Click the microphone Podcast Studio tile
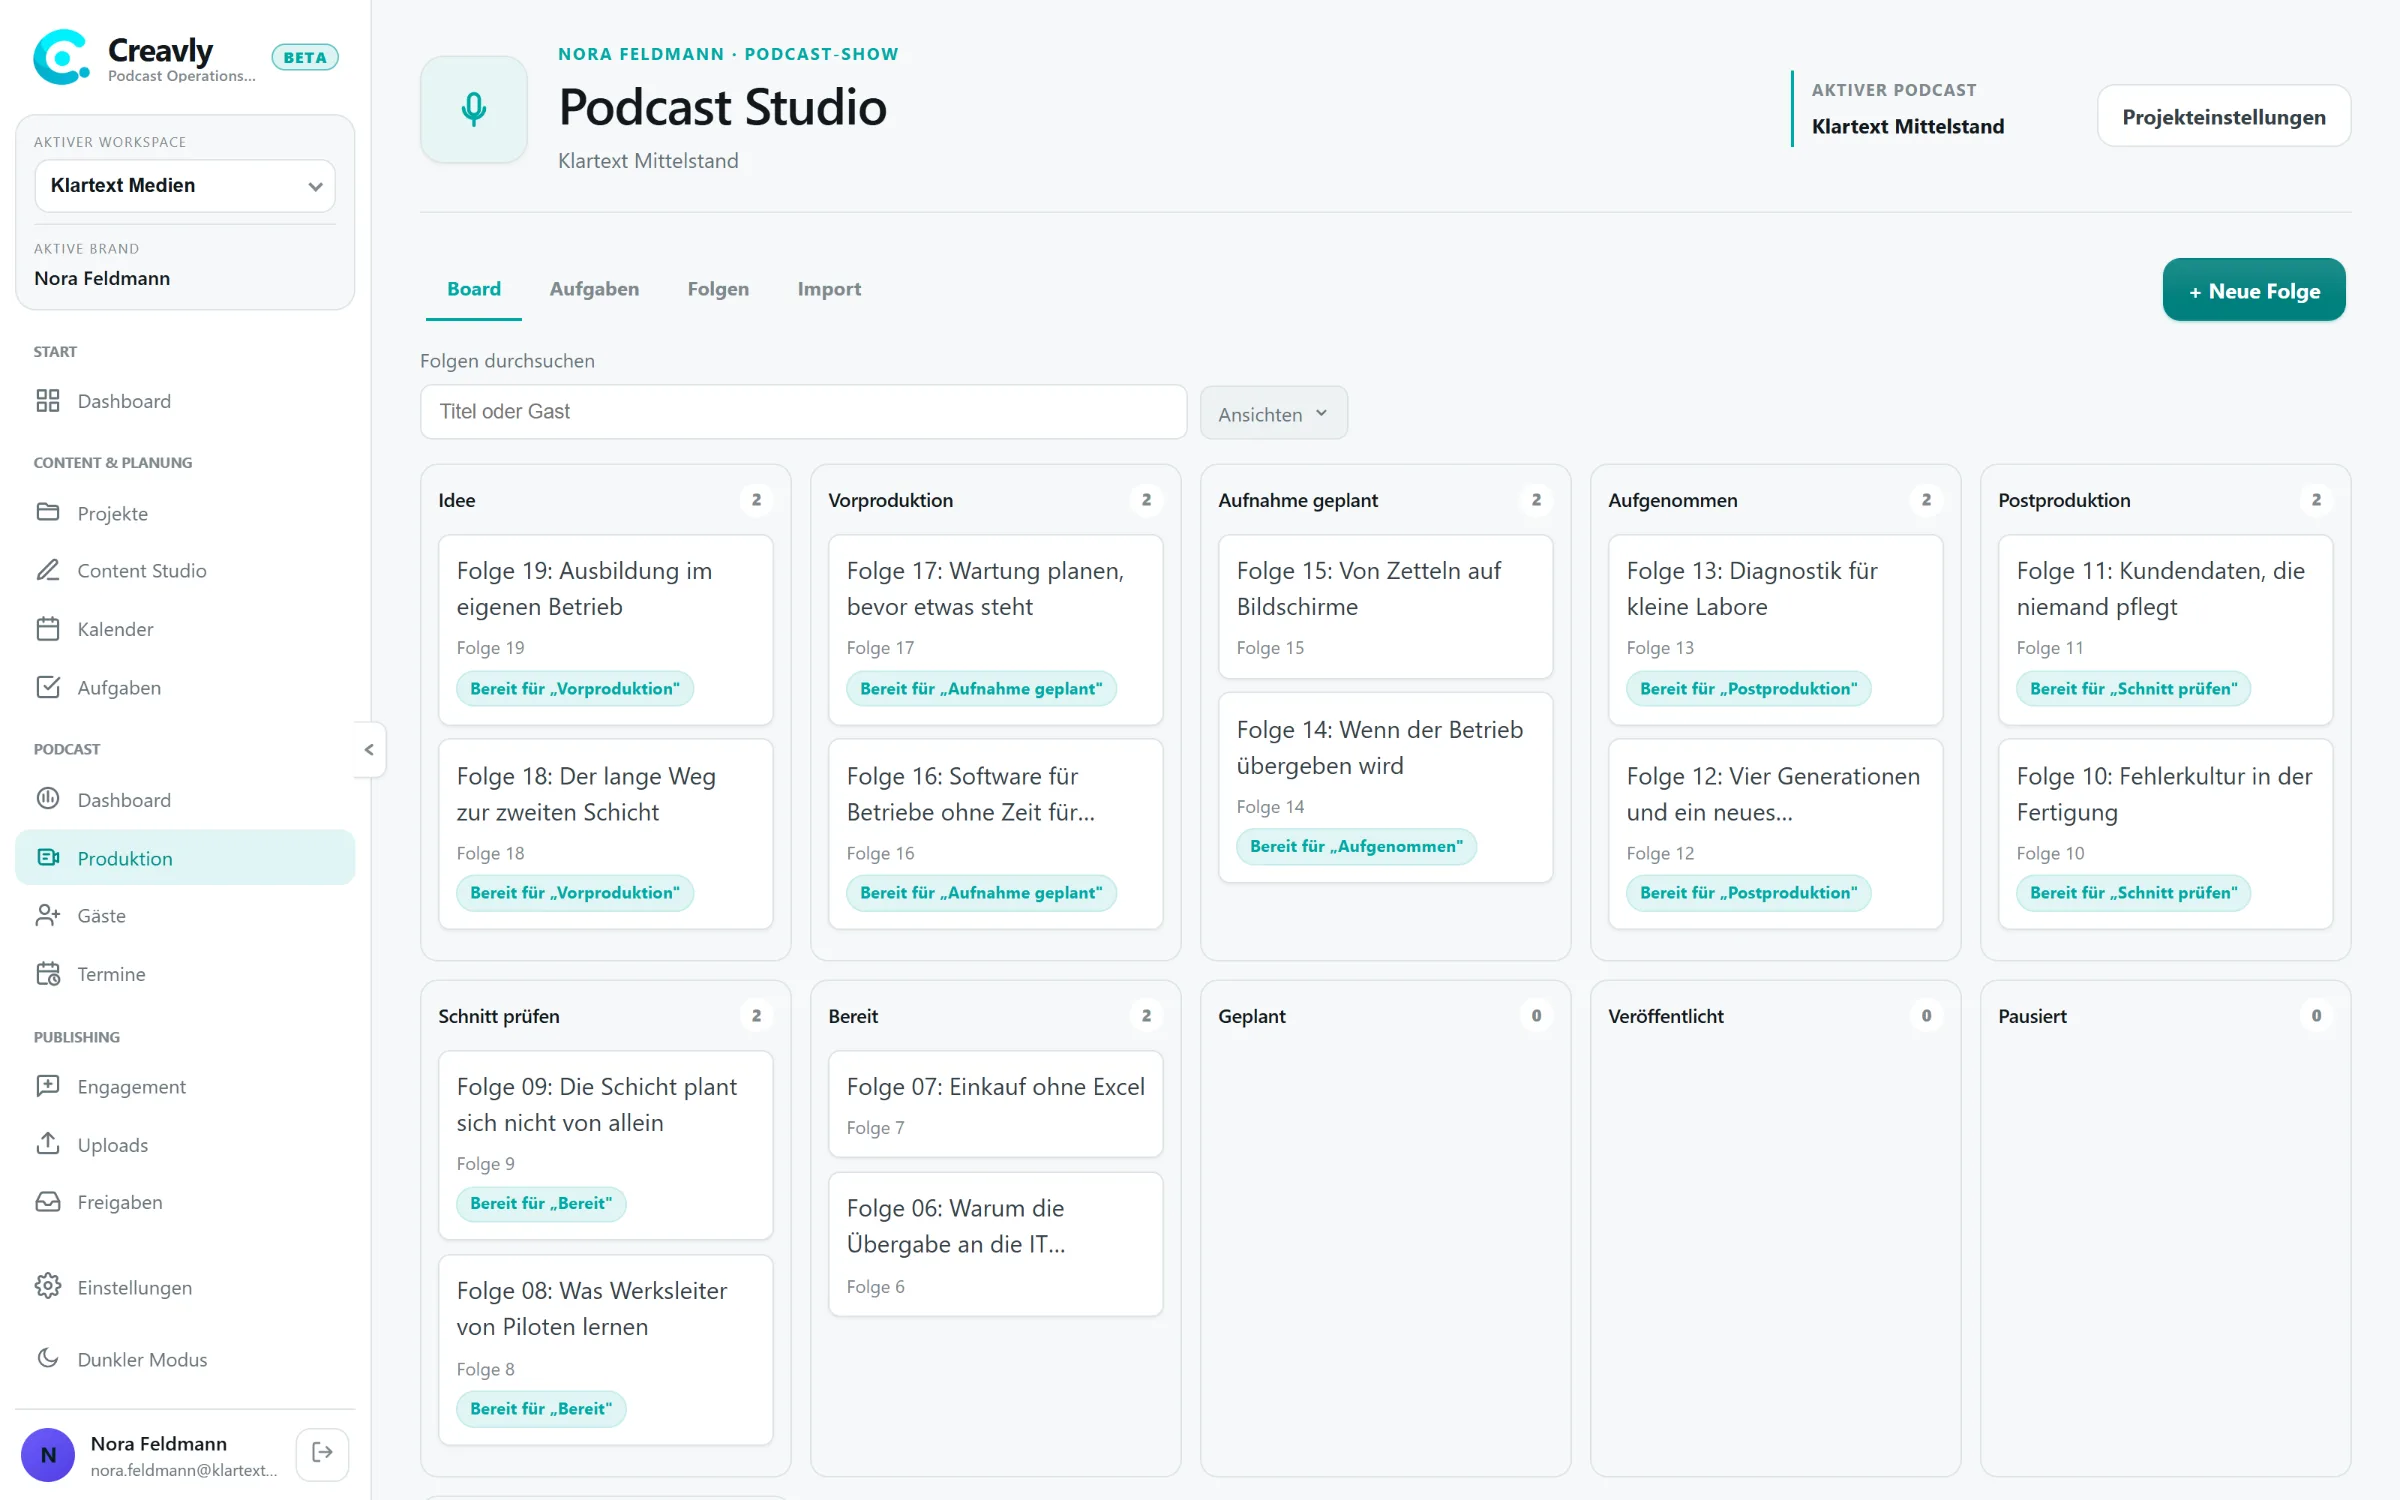Viewport: 2400px width, 1500px height. [x=474, y=109]
